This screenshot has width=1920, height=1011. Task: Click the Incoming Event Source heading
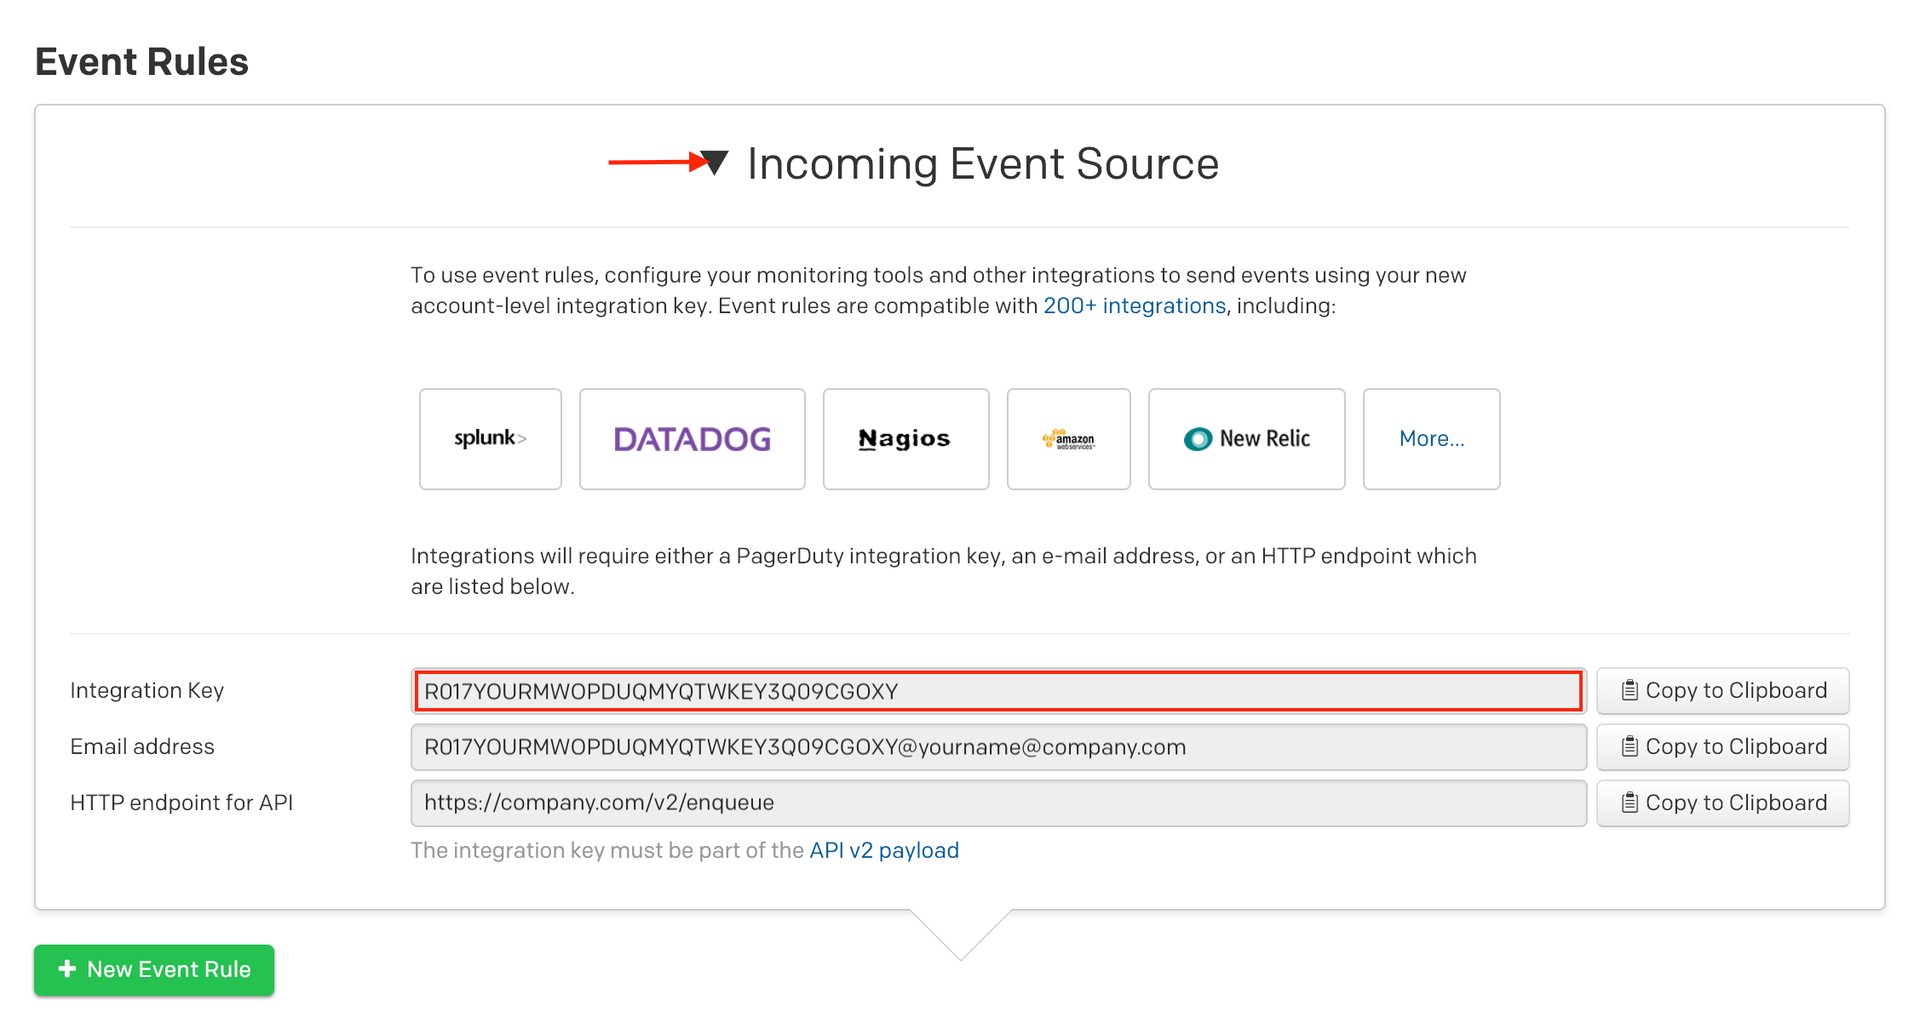tap(982, 164)
